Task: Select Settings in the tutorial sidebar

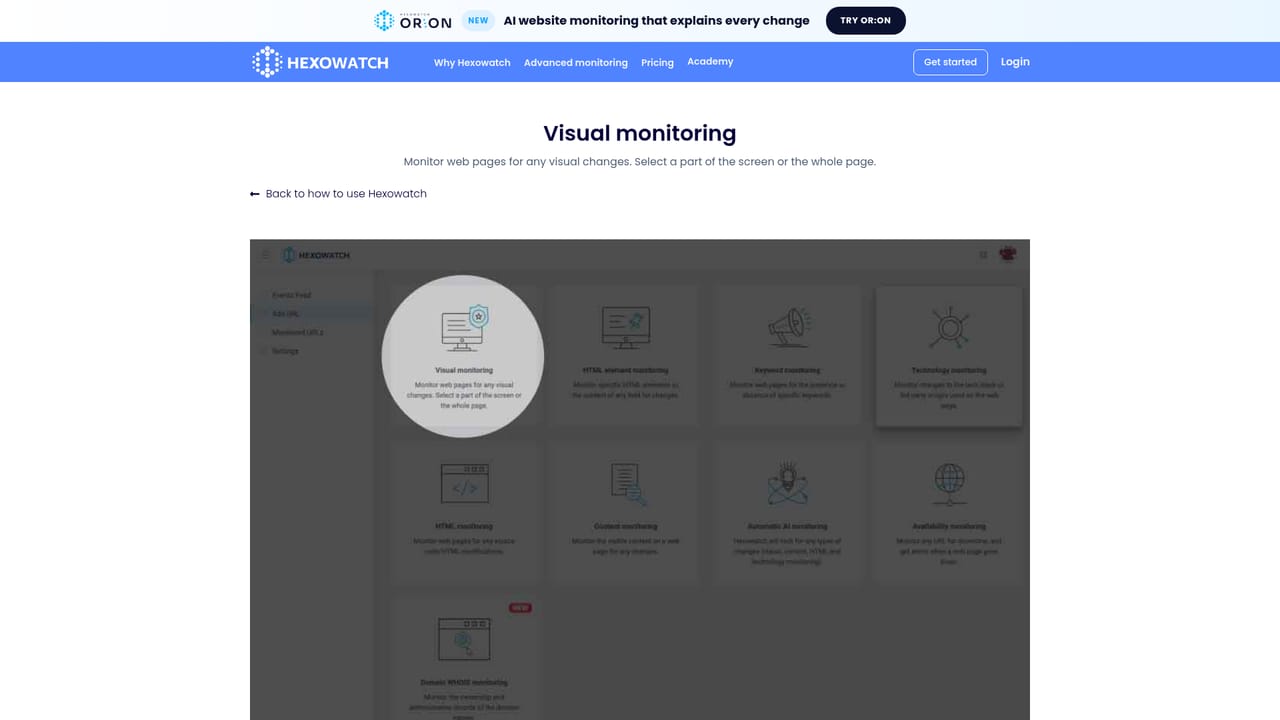Action: click(x=285, y=351)
